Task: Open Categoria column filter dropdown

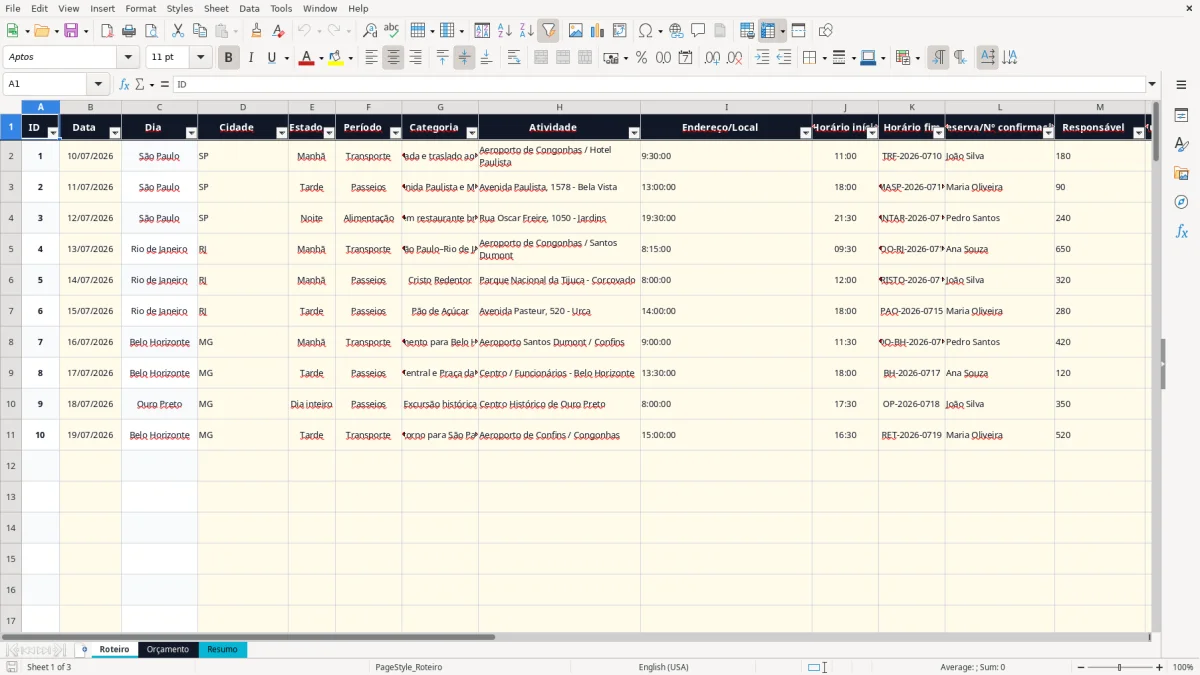Action: [x=471, y=133]
